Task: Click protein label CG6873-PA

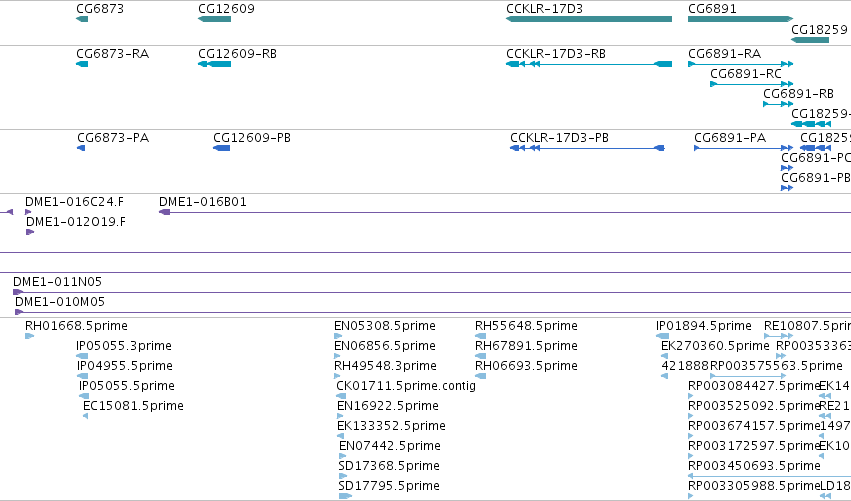Action: 113,138
